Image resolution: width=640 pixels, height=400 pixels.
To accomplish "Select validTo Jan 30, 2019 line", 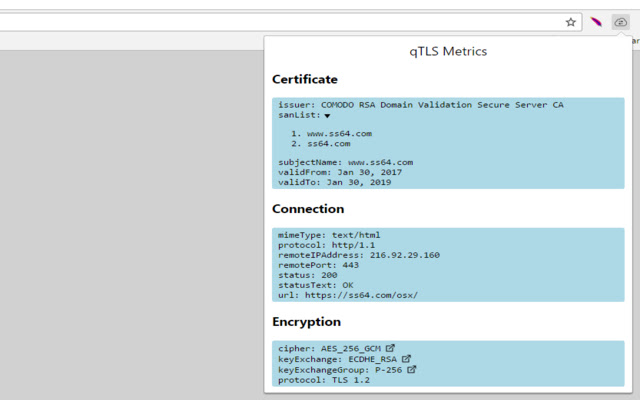I will (x=335, y=182).
